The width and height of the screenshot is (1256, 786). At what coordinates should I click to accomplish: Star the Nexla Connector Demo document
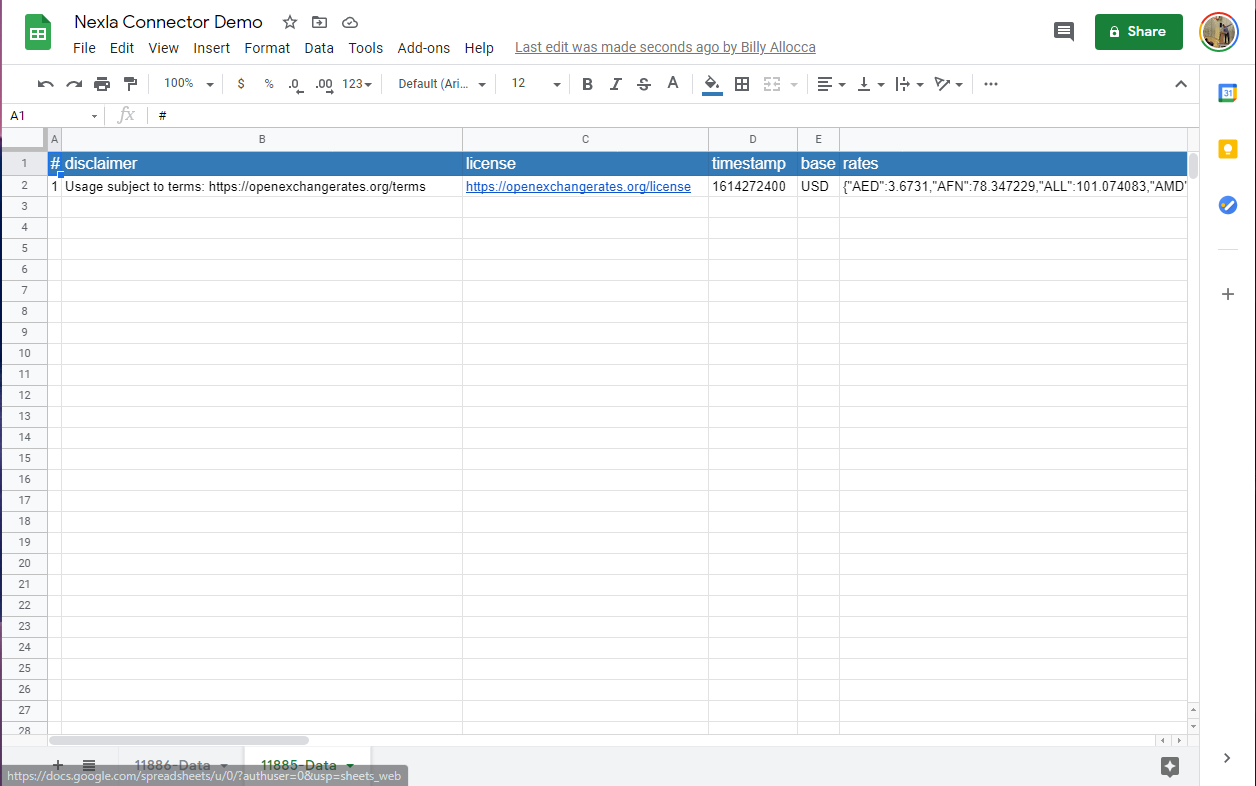[290, 22]
